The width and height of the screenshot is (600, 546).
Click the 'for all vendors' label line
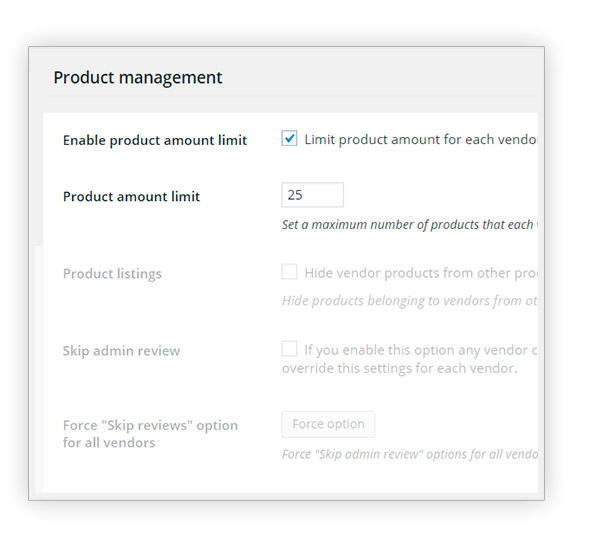click(x=109, y=443)
